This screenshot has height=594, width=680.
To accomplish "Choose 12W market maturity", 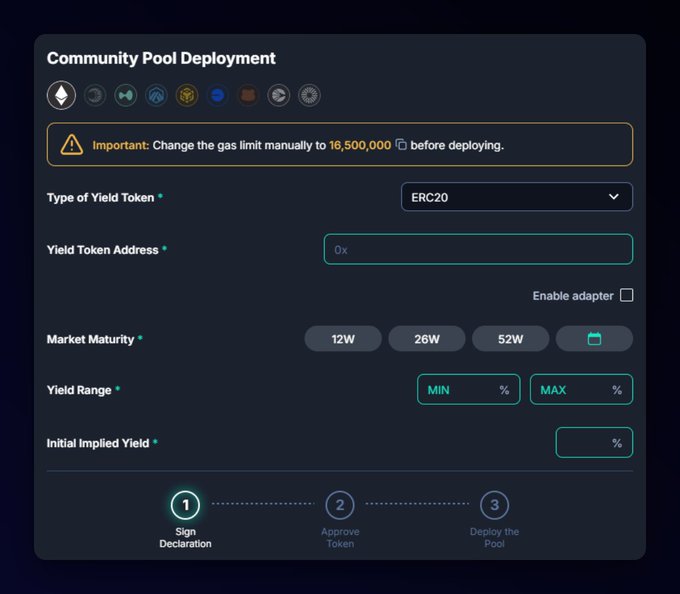I will [343, 339].
